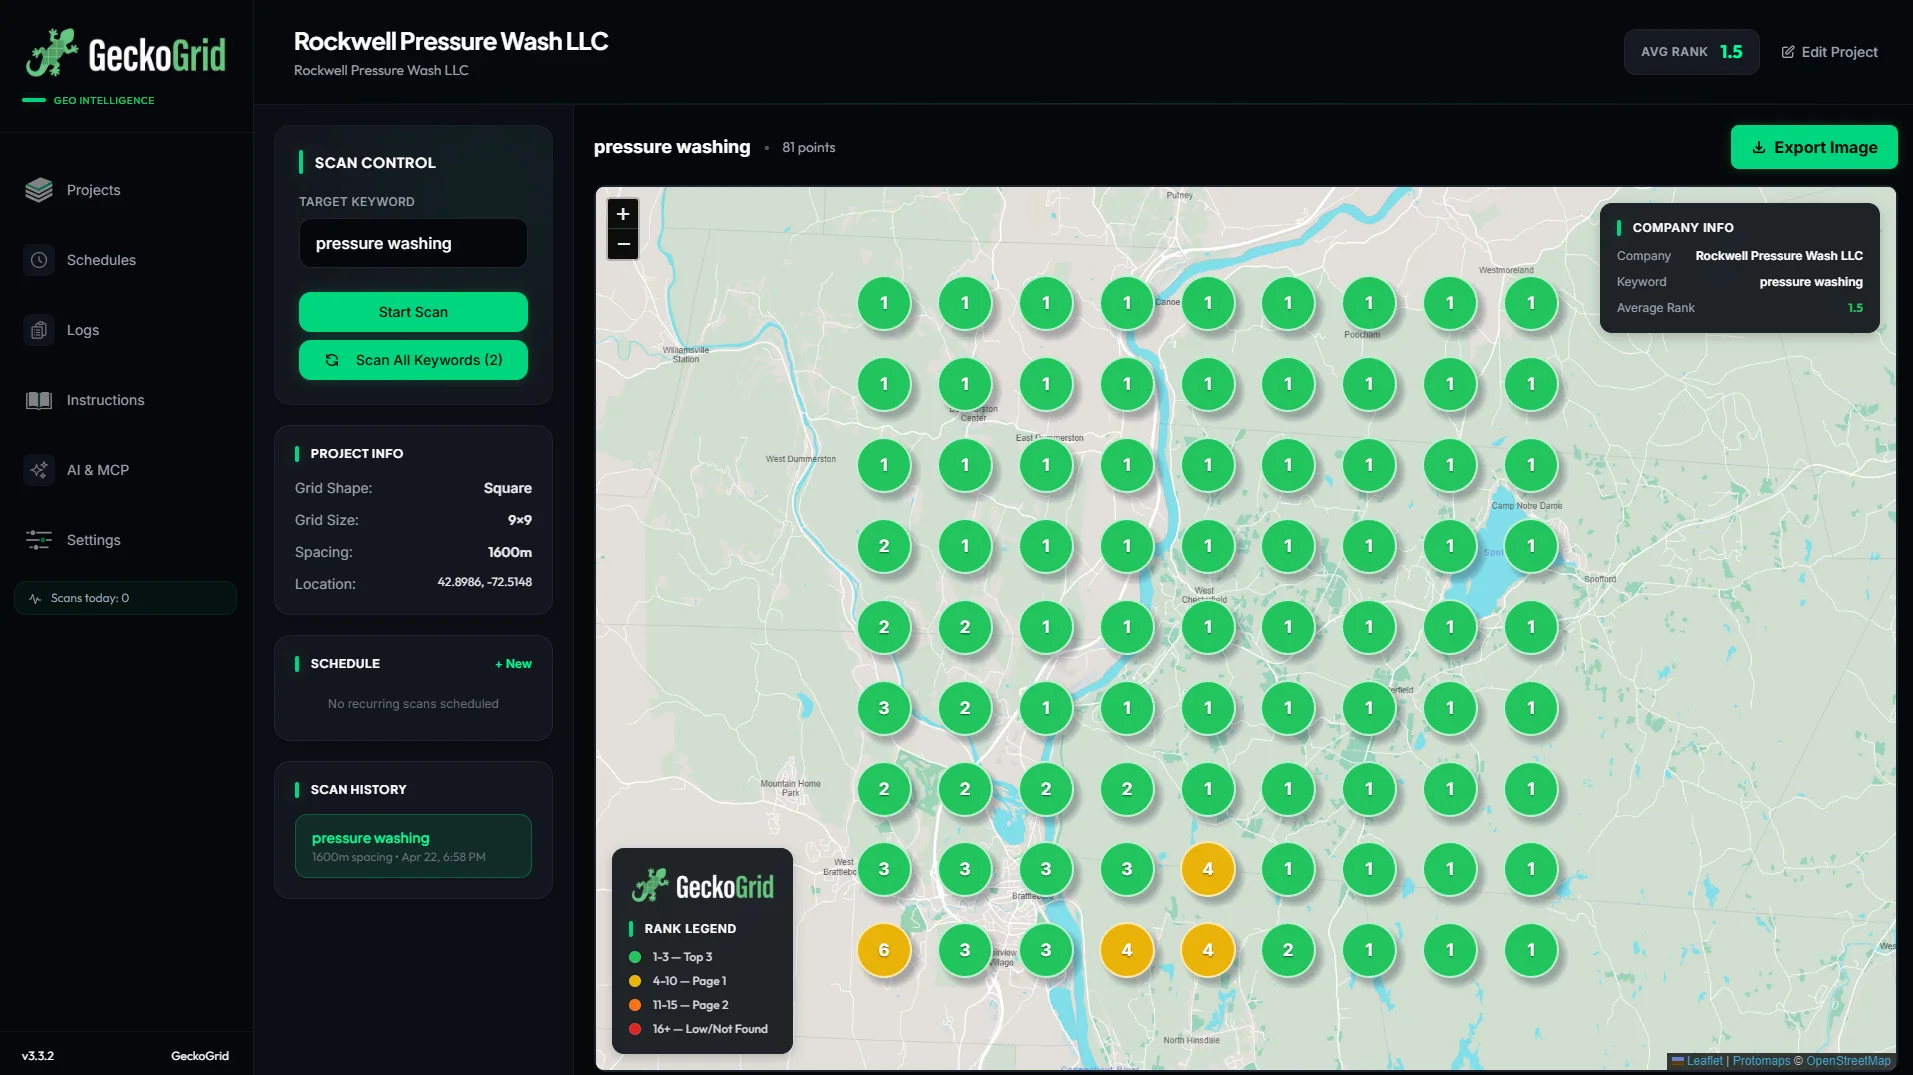Click the 'pressure washing' map heading
Viewport: 1913px width, 1075px height.
point(672,147)
